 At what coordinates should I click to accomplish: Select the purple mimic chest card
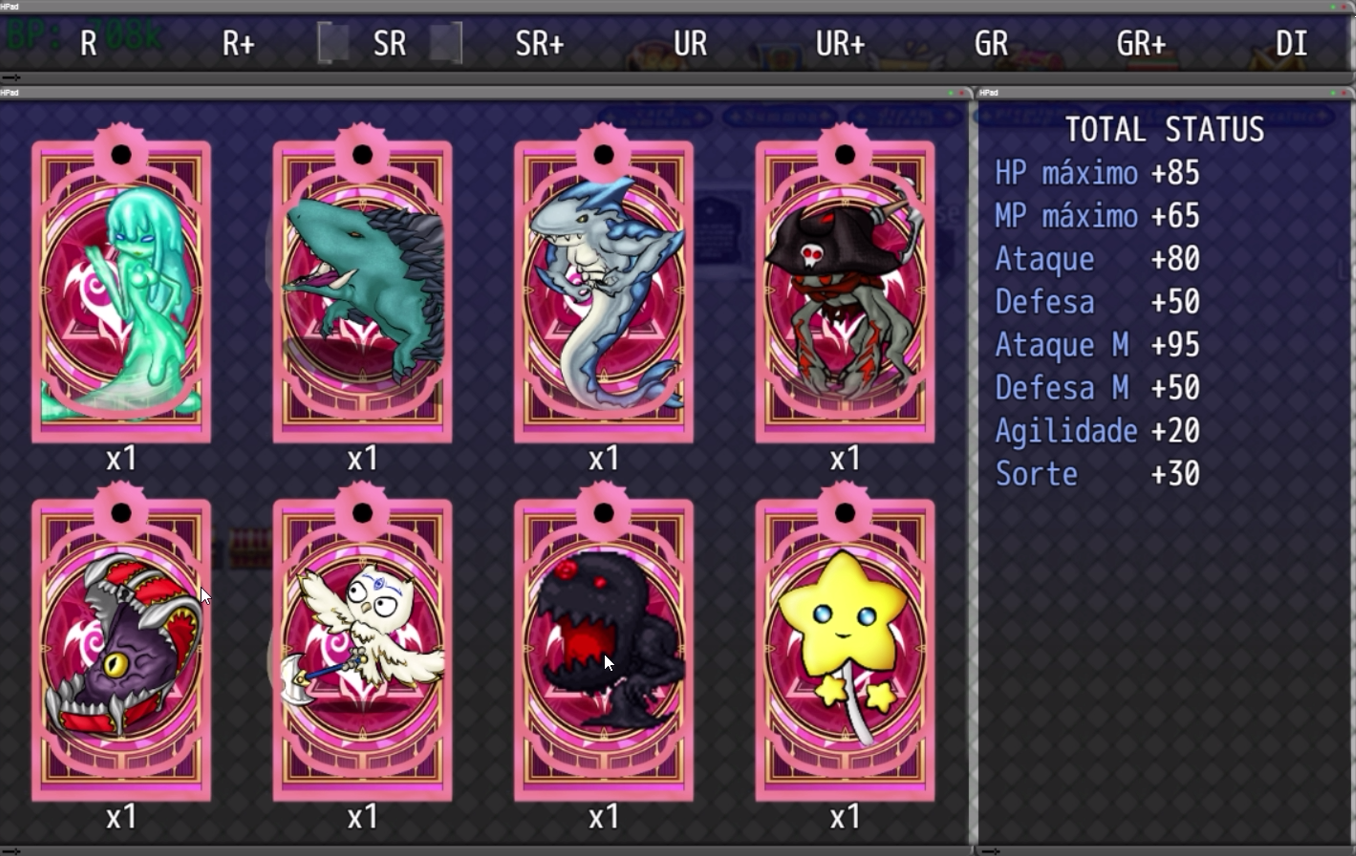point(121,643)
